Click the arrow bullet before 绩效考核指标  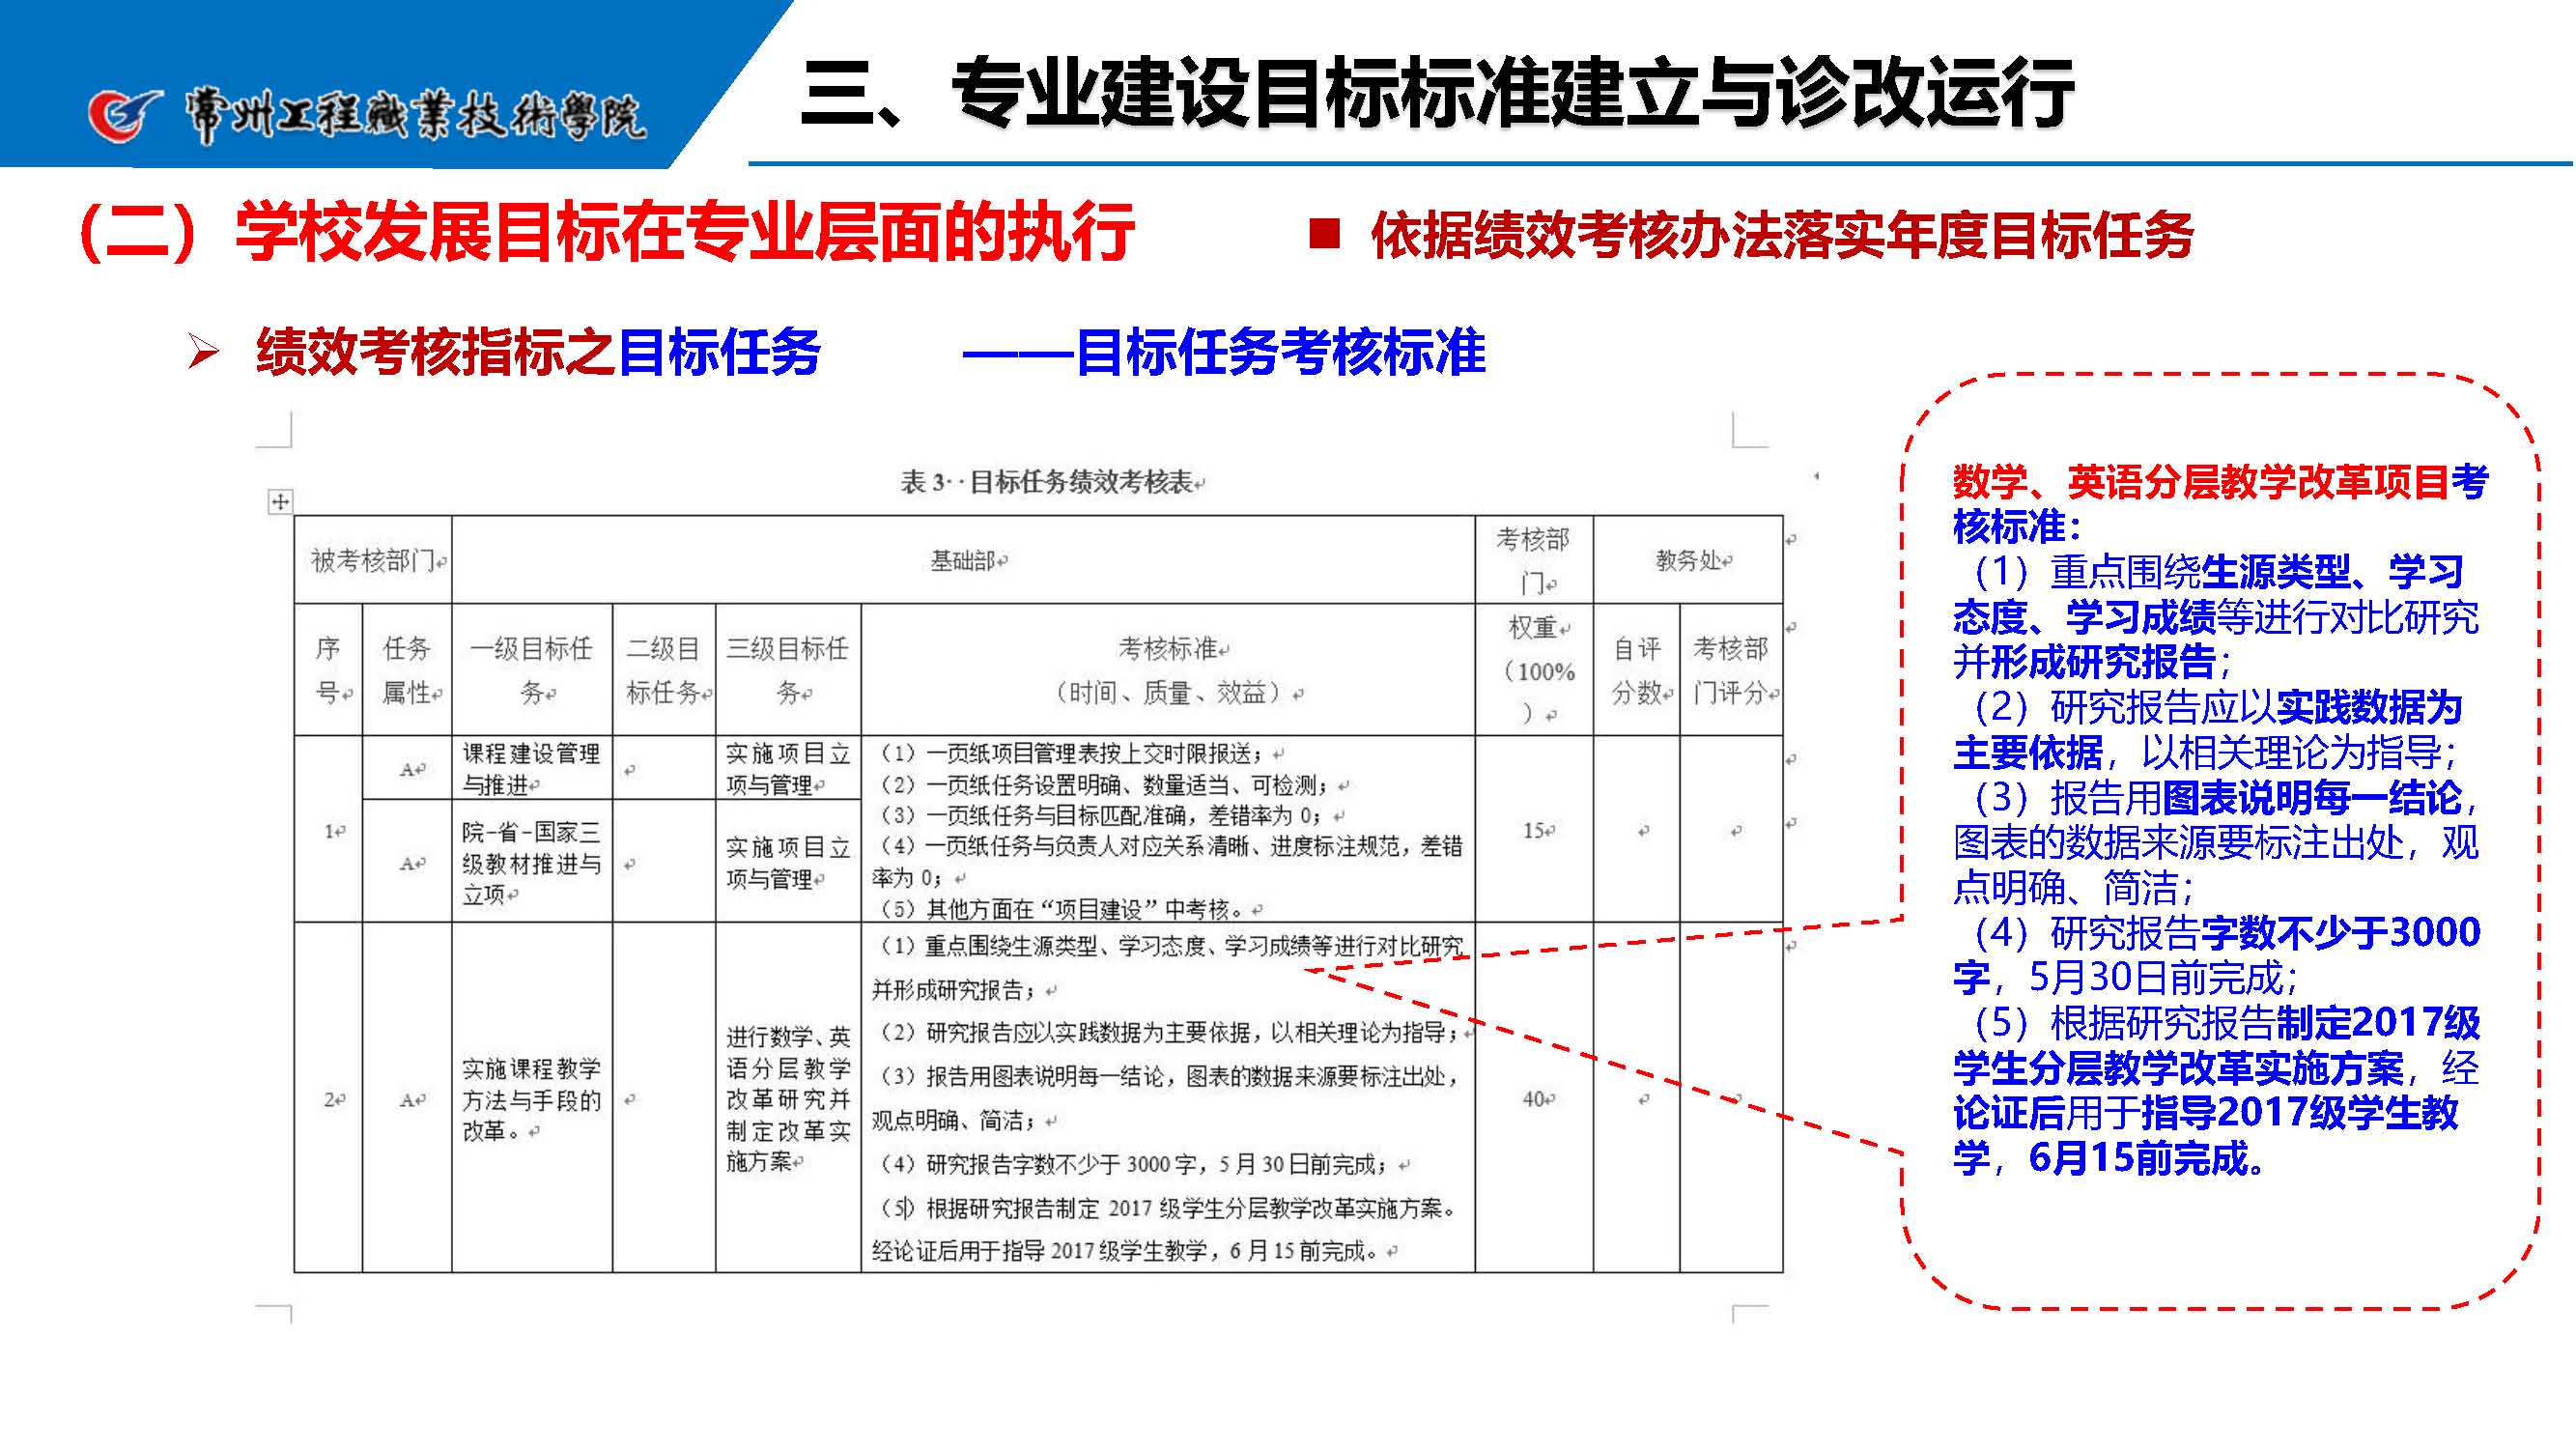203,352
